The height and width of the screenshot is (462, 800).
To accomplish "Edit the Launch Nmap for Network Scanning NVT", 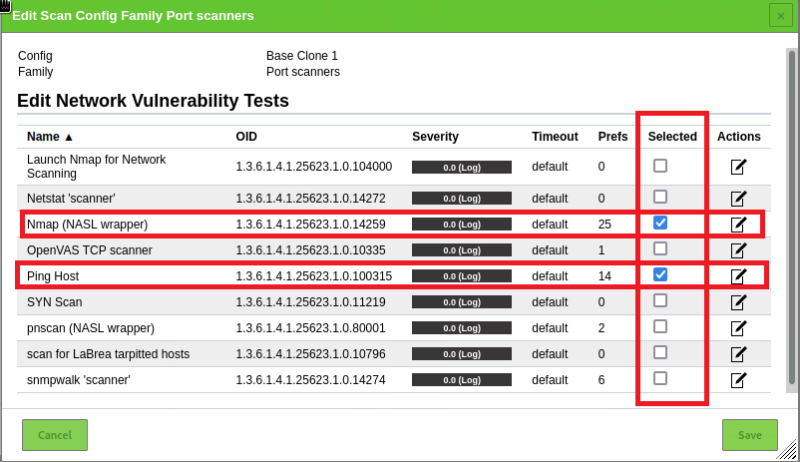I will (738, 167).
